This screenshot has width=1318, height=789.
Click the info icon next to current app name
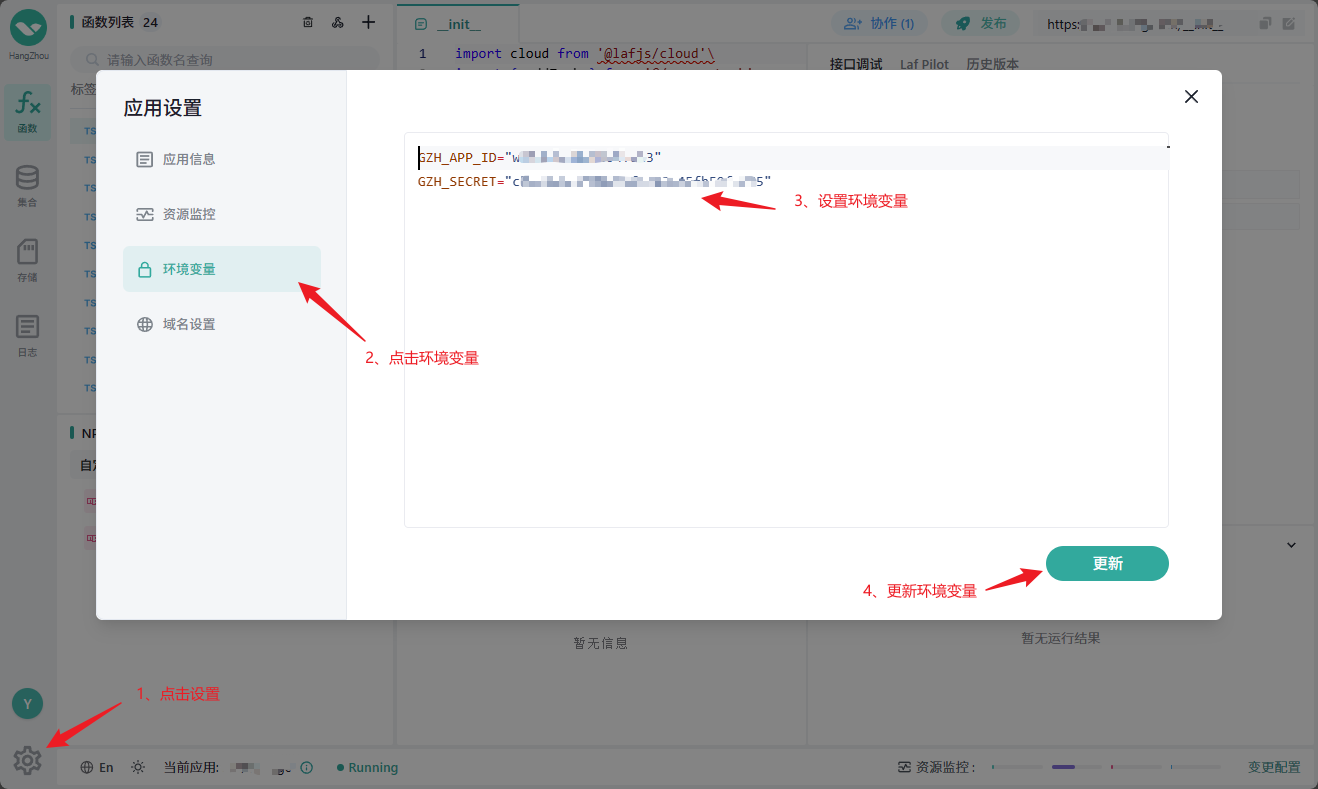[x=307, y=767]
